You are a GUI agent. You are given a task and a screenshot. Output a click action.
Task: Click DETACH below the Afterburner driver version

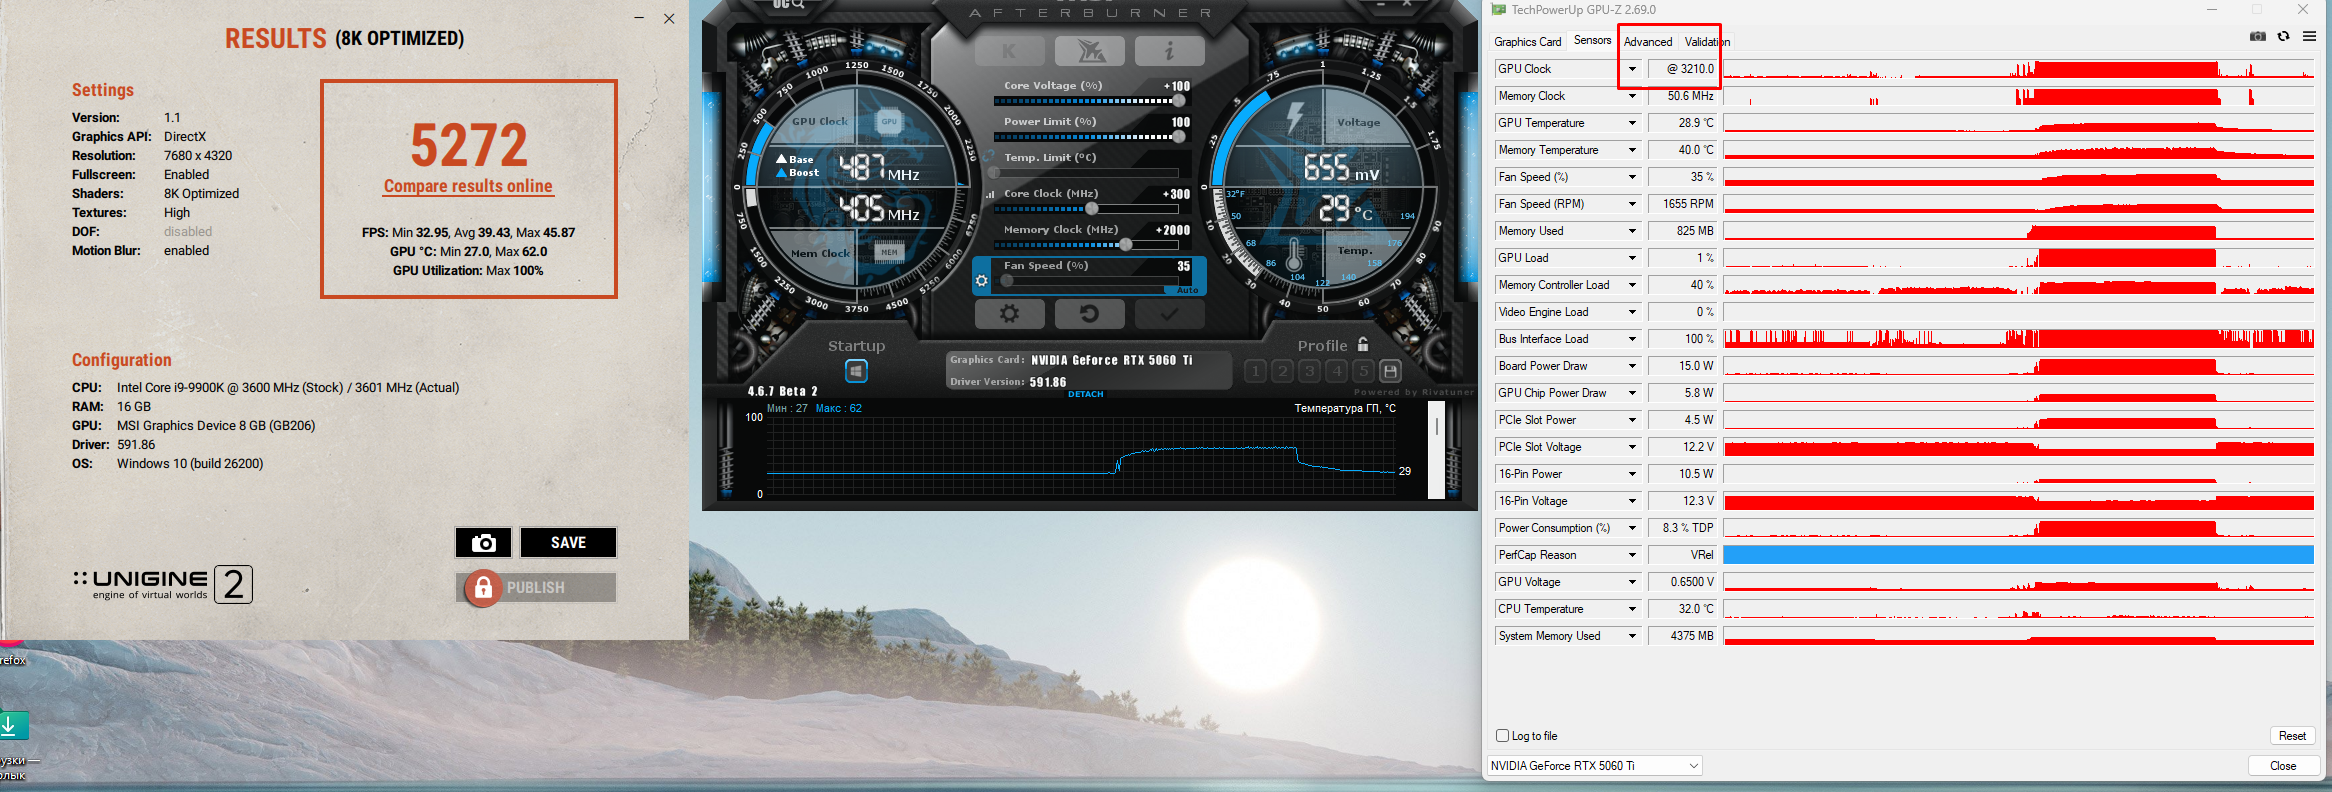[x=1086, y=394]
